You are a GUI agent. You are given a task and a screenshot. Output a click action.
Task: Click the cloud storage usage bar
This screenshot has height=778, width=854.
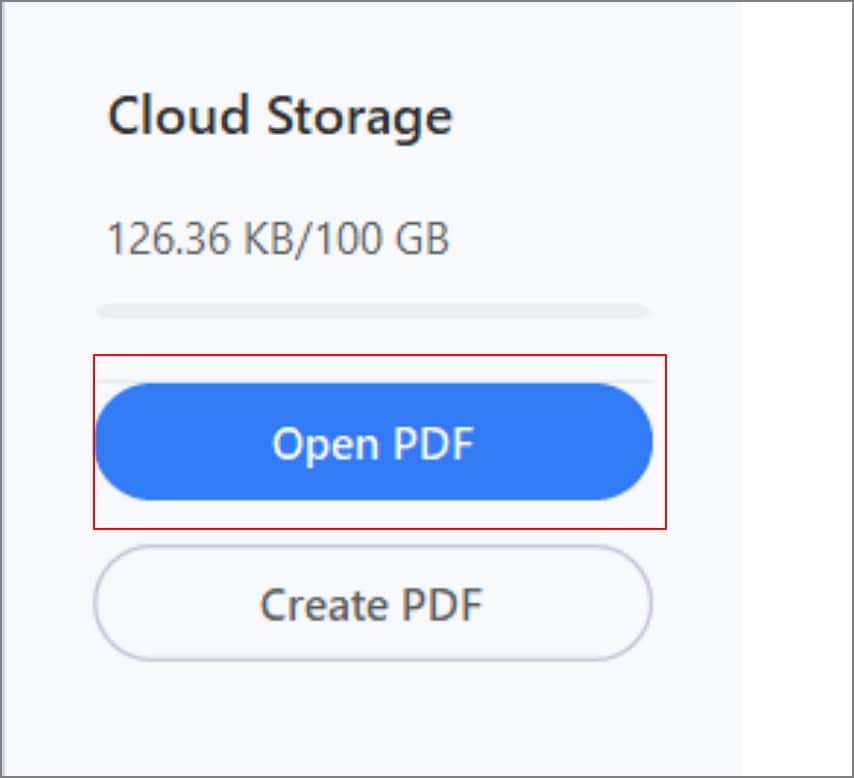pyautogui.click(x=373, y=312)
